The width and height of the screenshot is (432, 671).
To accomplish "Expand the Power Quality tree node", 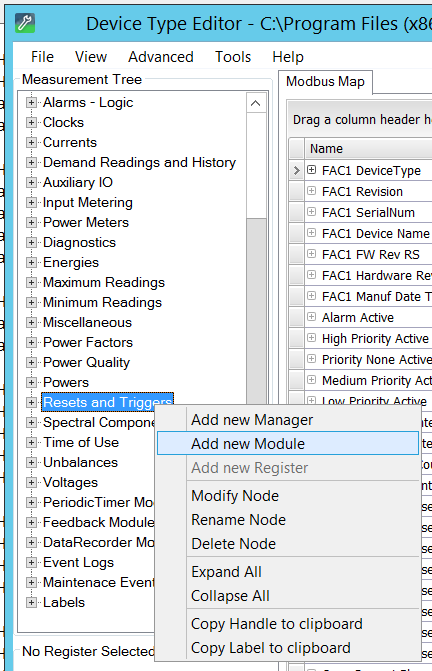I will click(x=31, y=362).
